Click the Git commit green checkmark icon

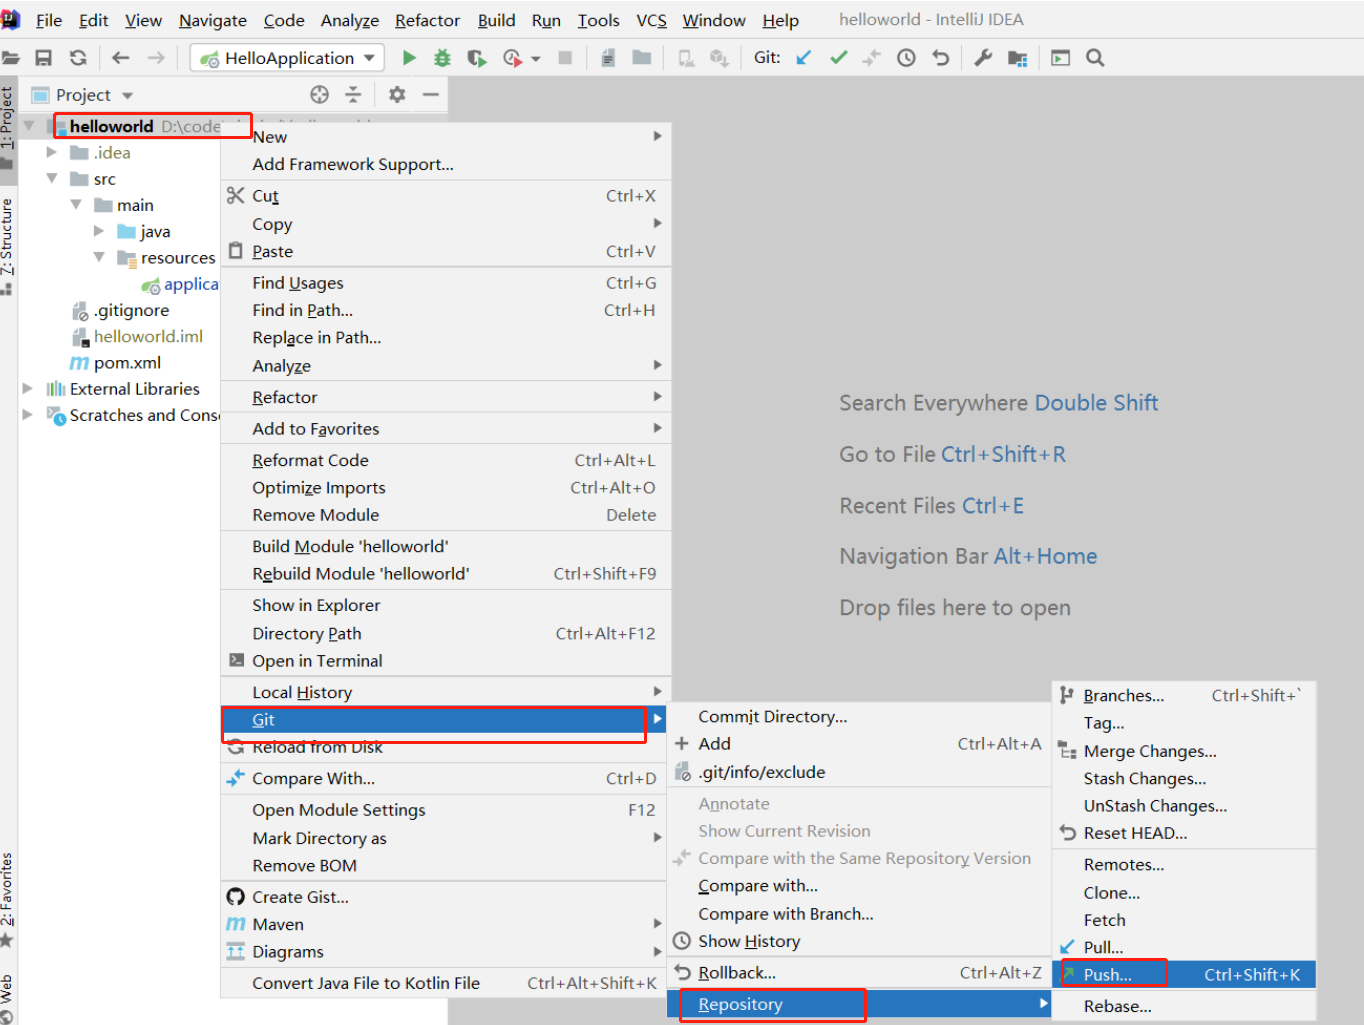click(838, 58)
